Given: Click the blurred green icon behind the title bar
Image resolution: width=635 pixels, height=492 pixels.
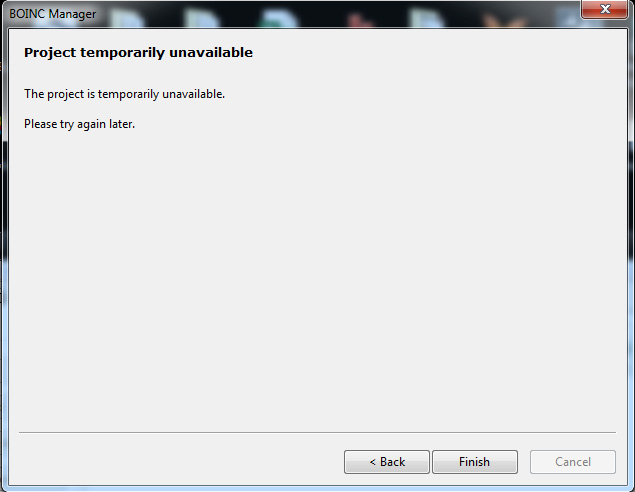Looking at the screenshot, I should (x=279, y=18).
